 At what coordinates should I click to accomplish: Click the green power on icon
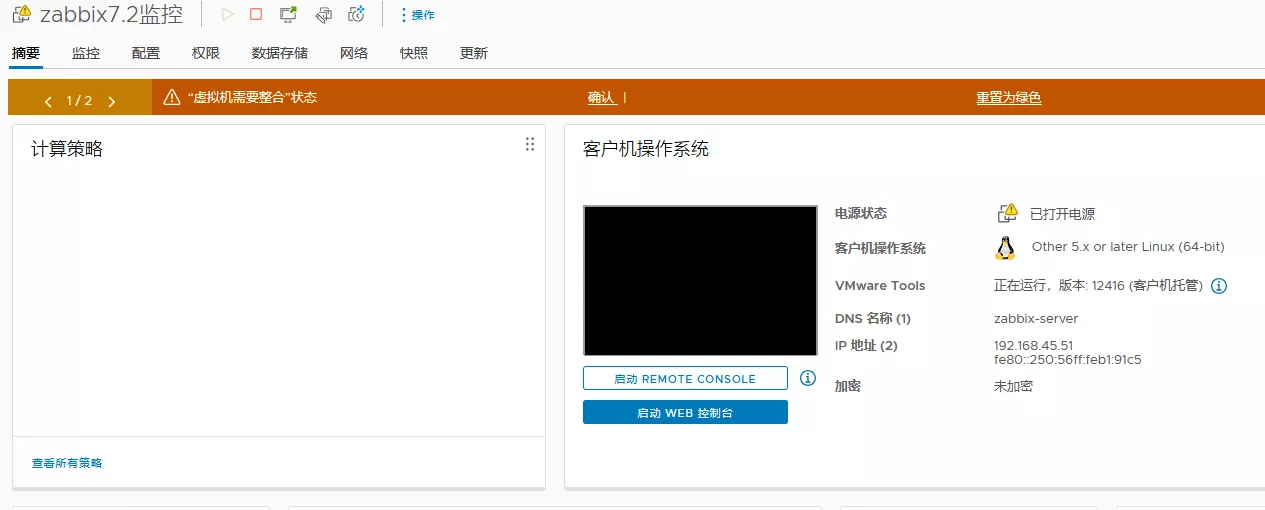pyautogui.click(x=228, y=14)
